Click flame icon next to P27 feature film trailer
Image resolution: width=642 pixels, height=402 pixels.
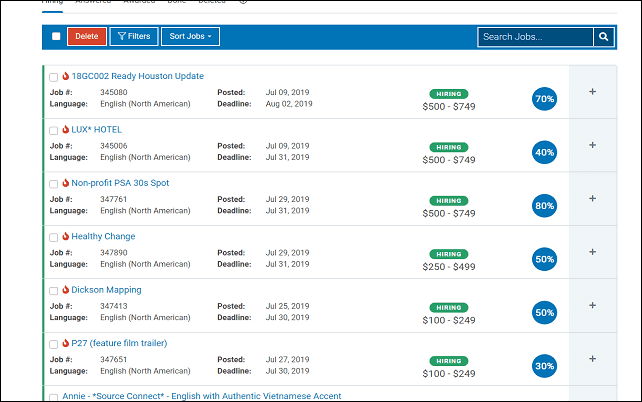pyautogui.click(x=65, y=344)
